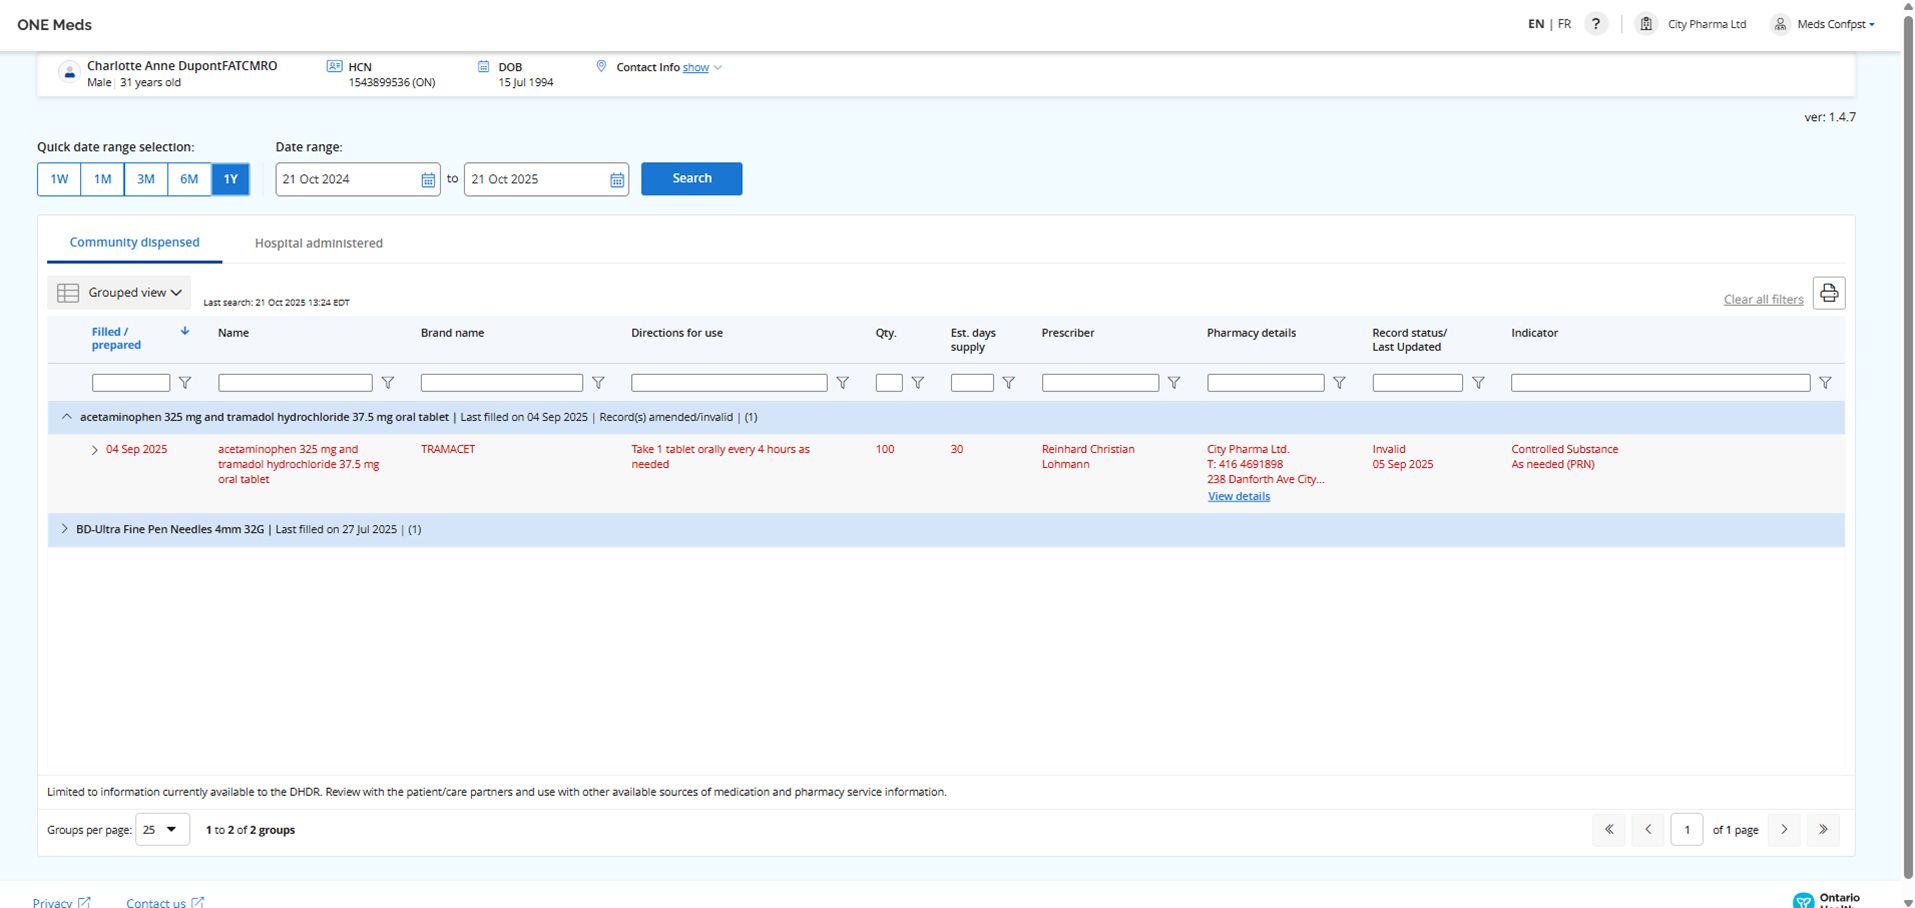Select the 6M quick date range option
This screenshot has width=1915, height=908.
(189, 179)
